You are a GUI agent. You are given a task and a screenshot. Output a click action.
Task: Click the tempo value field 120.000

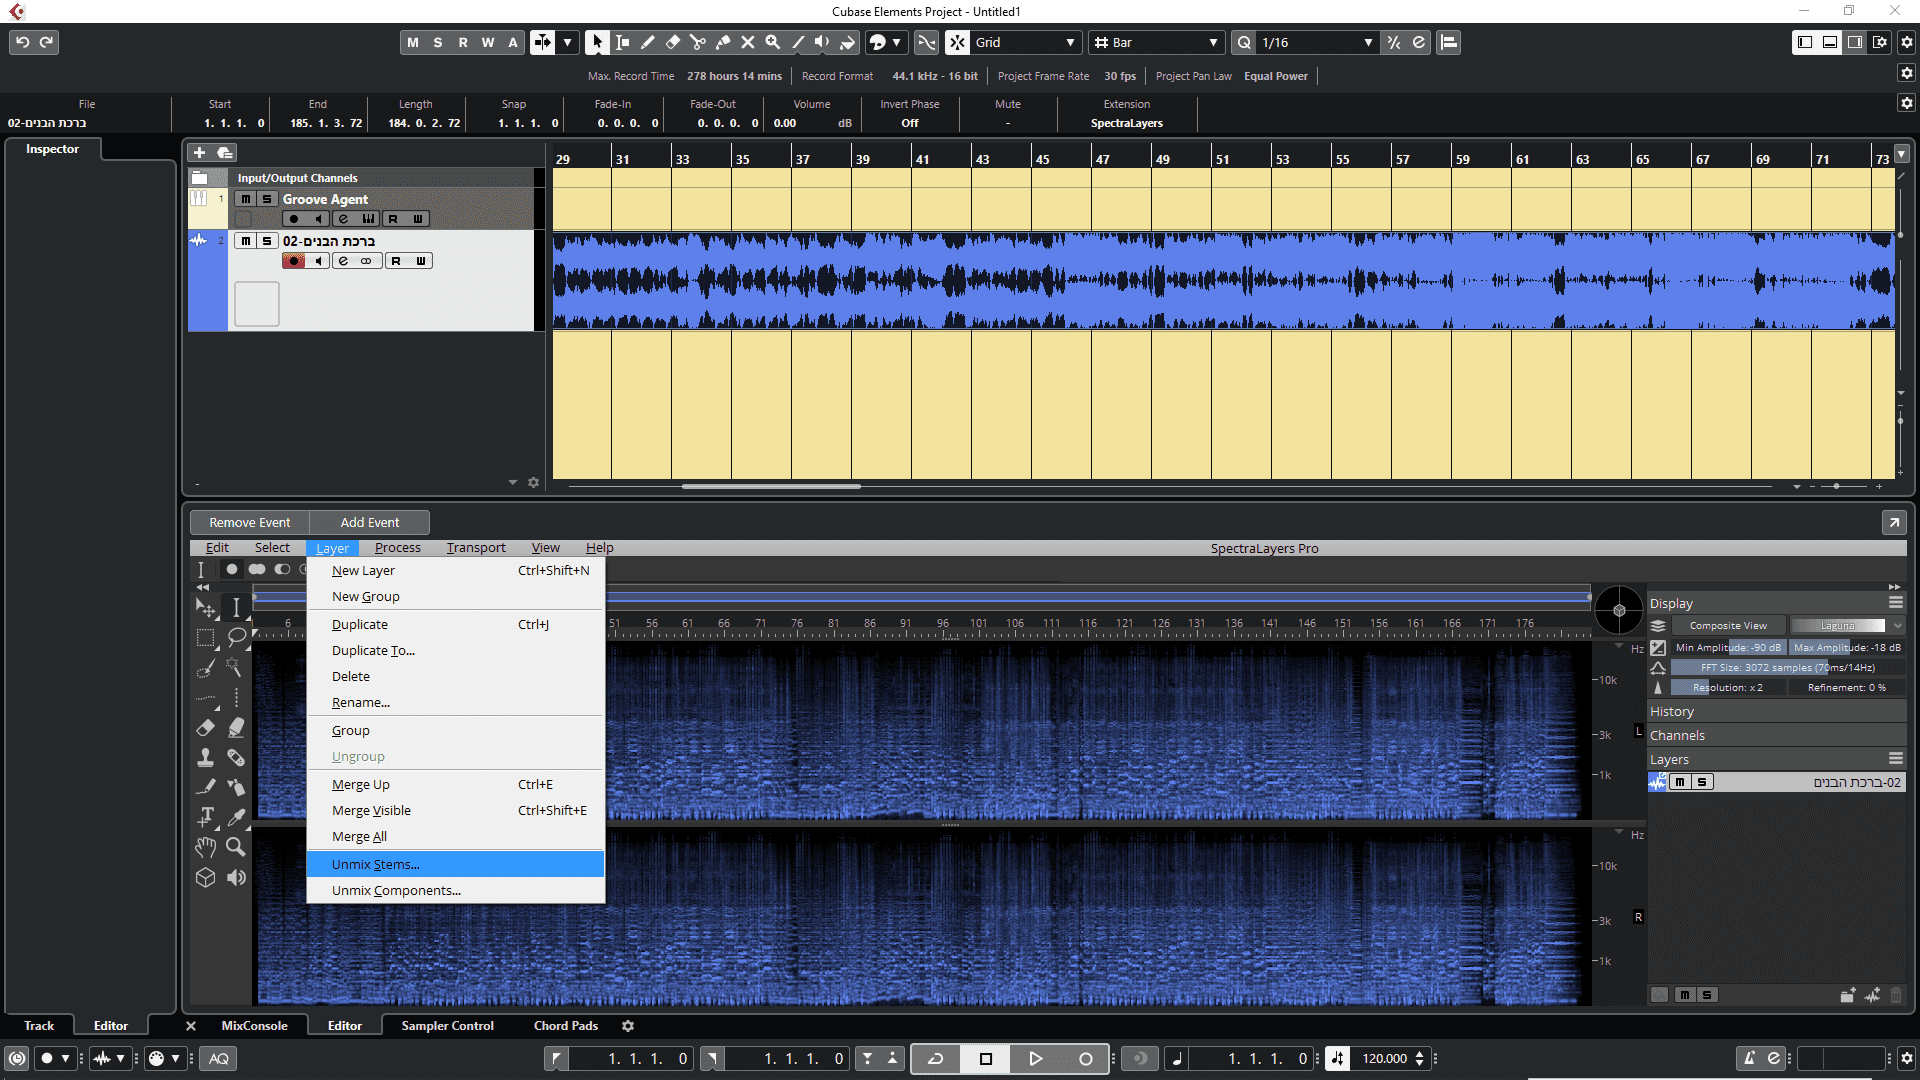(1384, 1058)
